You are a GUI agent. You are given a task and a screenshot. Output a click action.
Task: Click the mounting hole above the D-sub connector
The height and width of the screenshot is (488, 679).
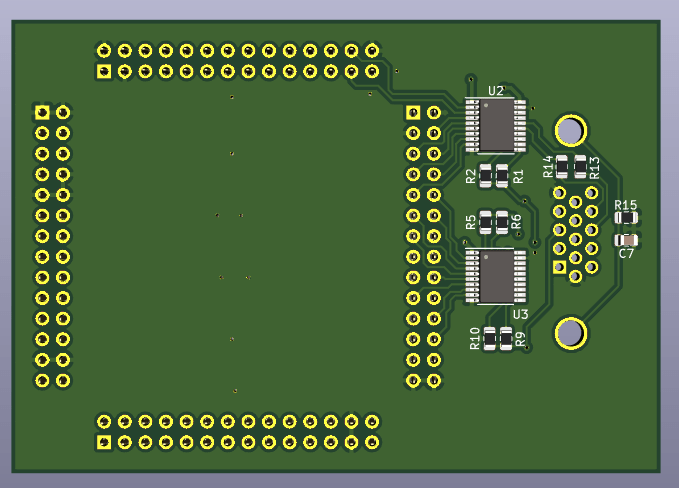pos(570,130)
